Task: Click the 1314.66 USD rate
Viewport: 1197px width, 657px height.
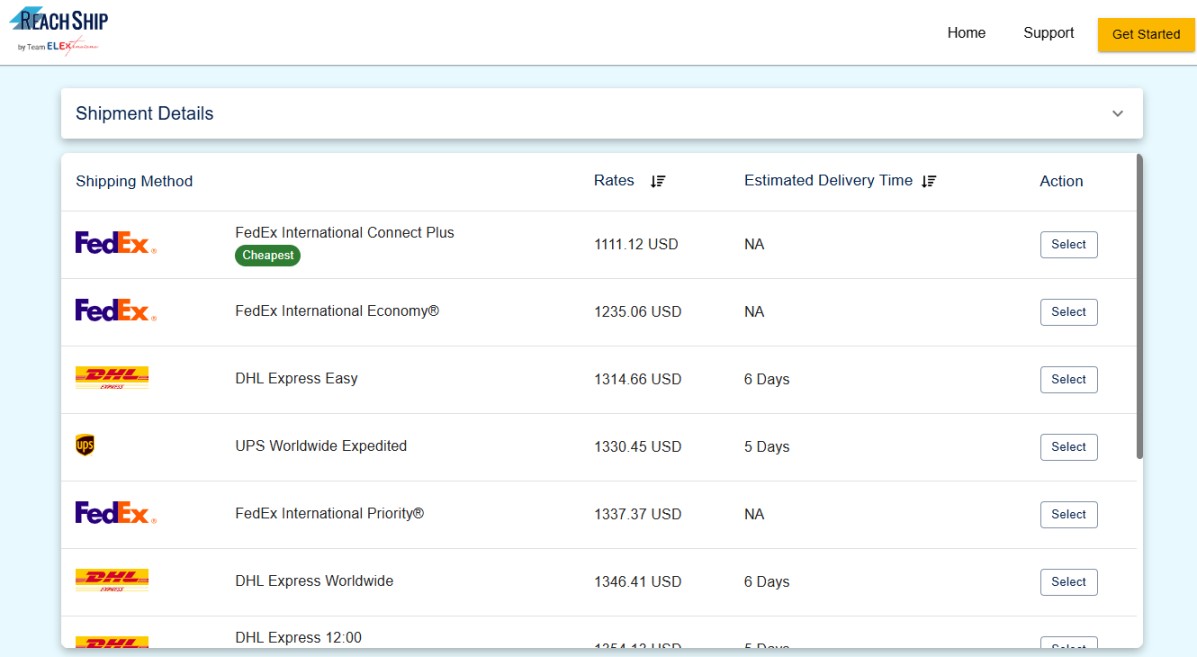Action: [x=637, y=379]
